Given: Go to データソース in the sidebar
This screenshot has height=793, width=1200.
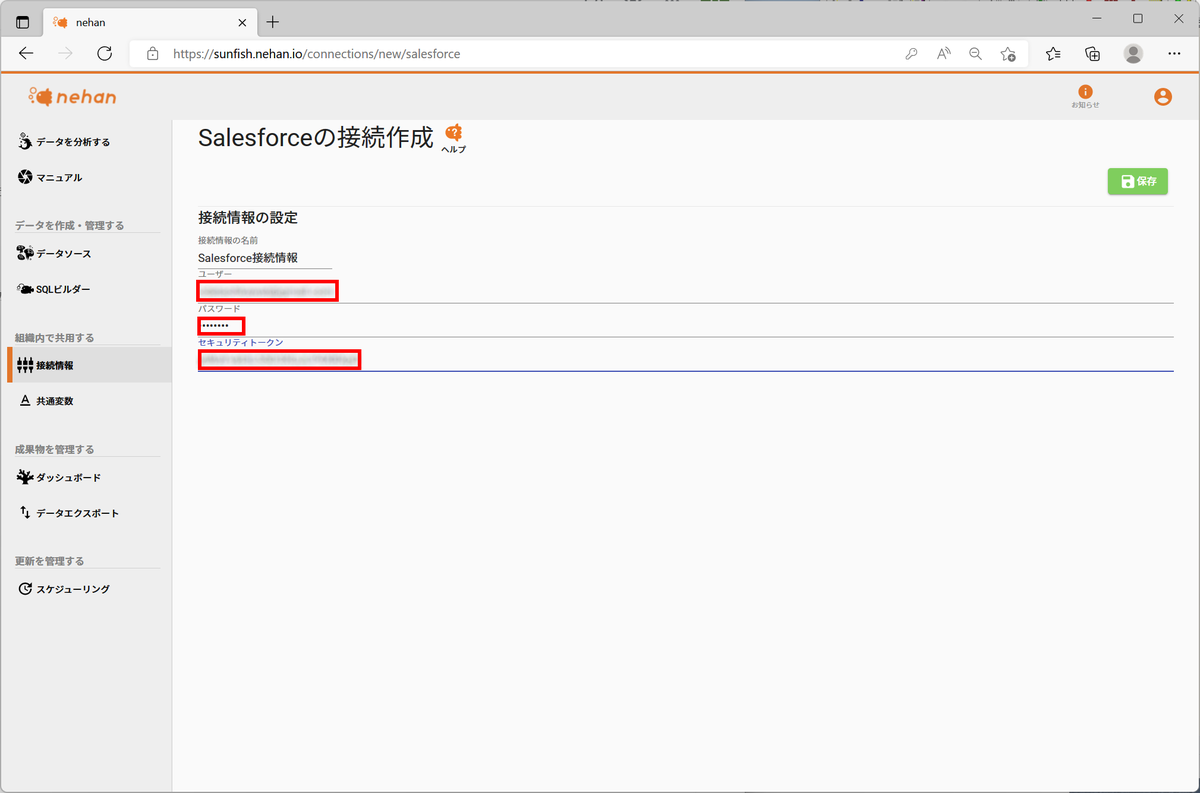Looking at the screenshot, I should coord(55,253).
